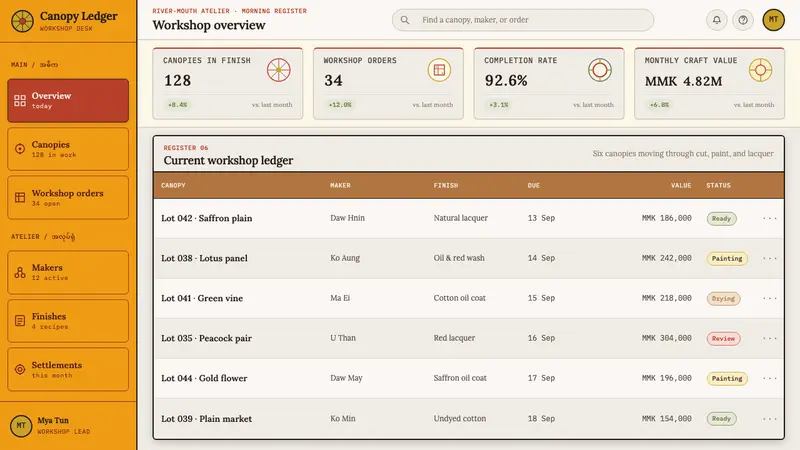Image resolution: width=800 pixels, height=450 pixels.
Task: Open more options for Lot 041 Green vine
Action: (769, 298)
